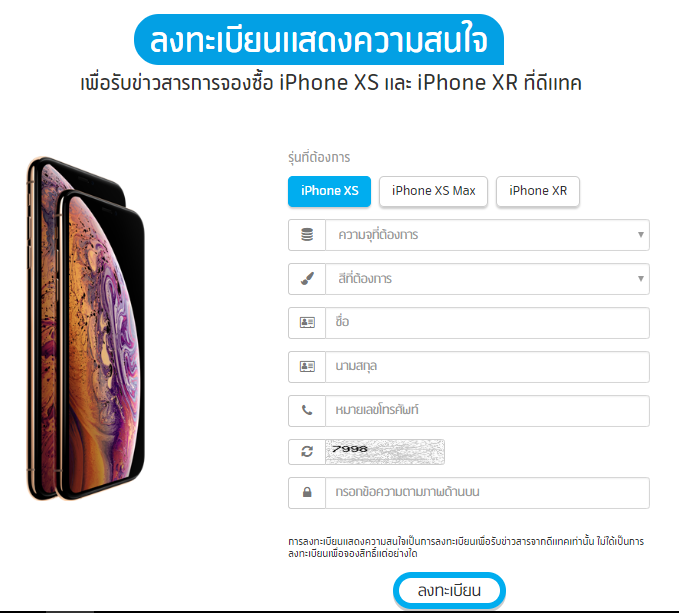Screen dimensions: 679x613
Task: Focus the นามสกุล last name field
Action: [x=488, y=367]
